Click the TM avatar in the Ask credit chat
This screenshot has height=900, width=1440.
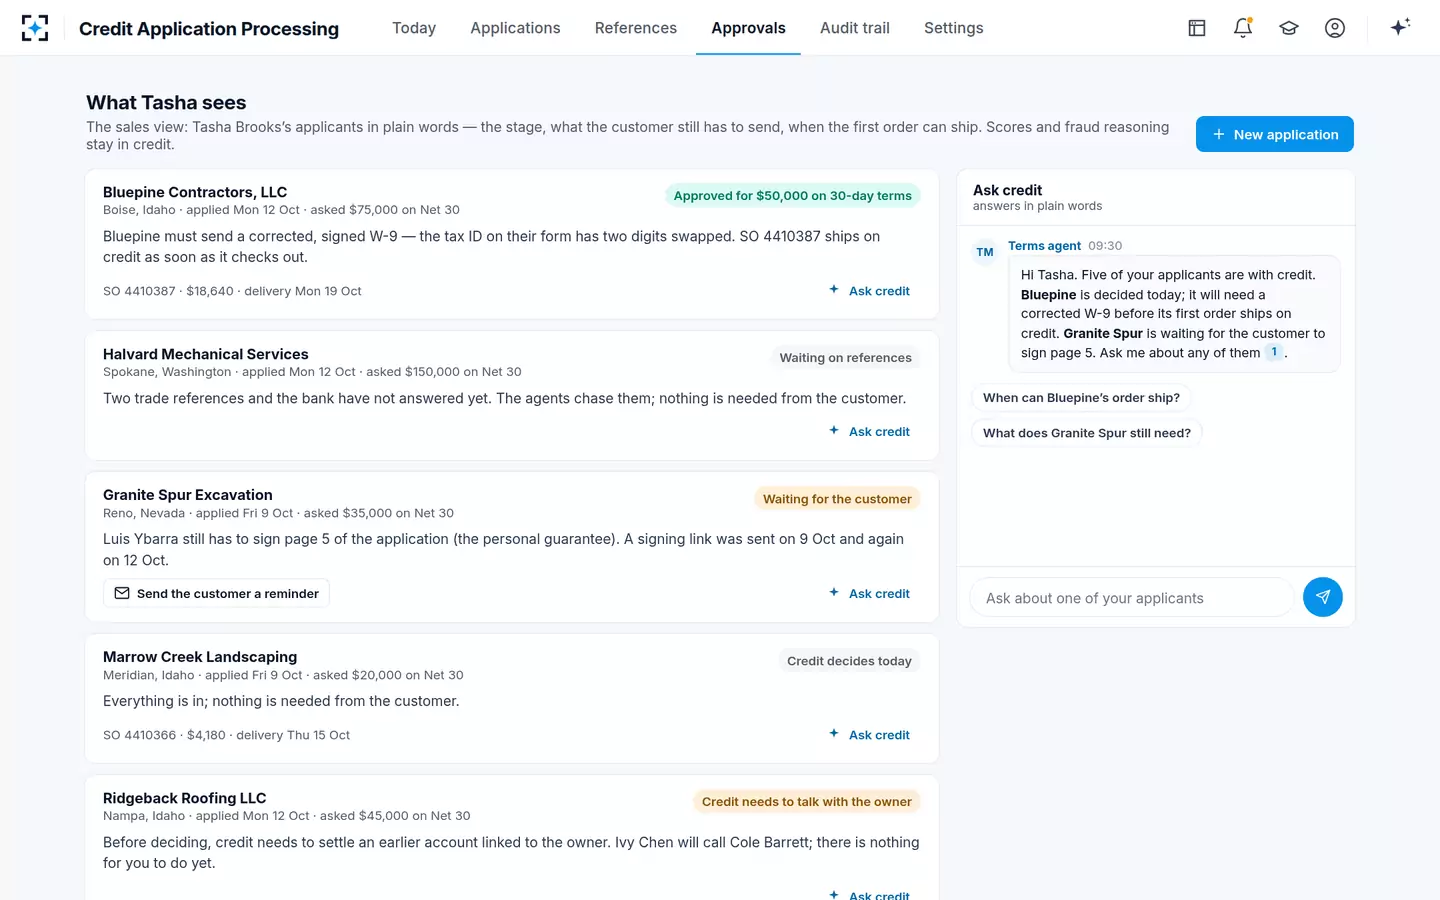pyautogui.click(x=985, y=252)
